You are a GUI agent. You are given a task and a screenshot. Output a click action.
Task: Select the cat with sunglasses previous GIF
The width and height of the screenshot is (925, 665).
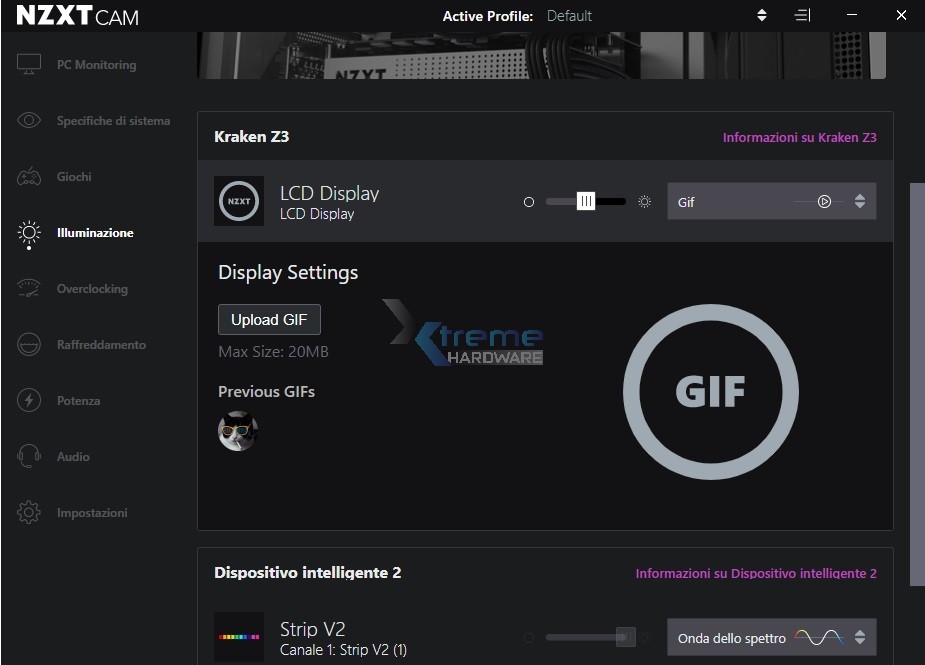pos(238,431)
